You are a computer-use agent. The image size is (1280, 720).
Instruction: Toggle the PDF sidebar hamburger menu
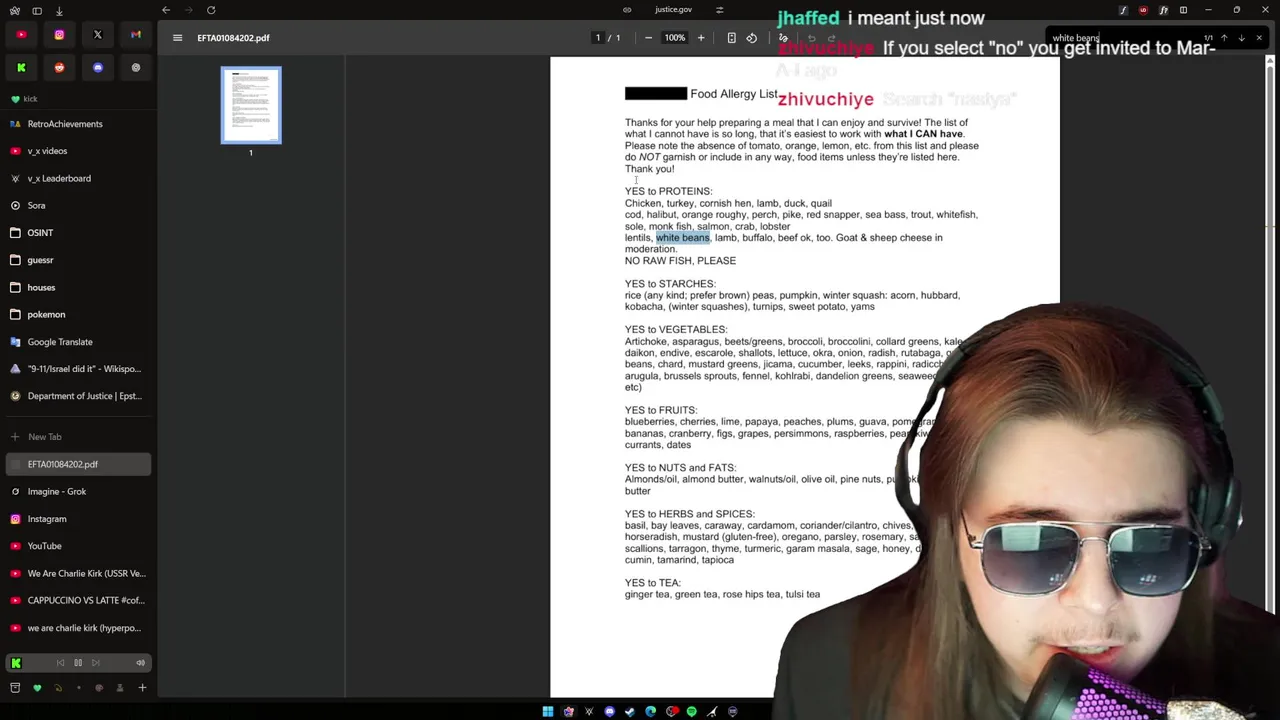coord(177,38)
